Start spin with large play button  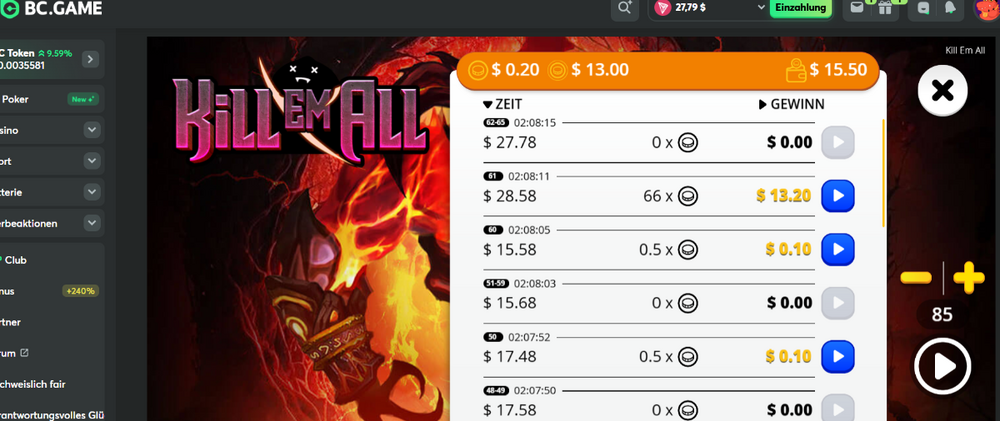coord(942,367)
